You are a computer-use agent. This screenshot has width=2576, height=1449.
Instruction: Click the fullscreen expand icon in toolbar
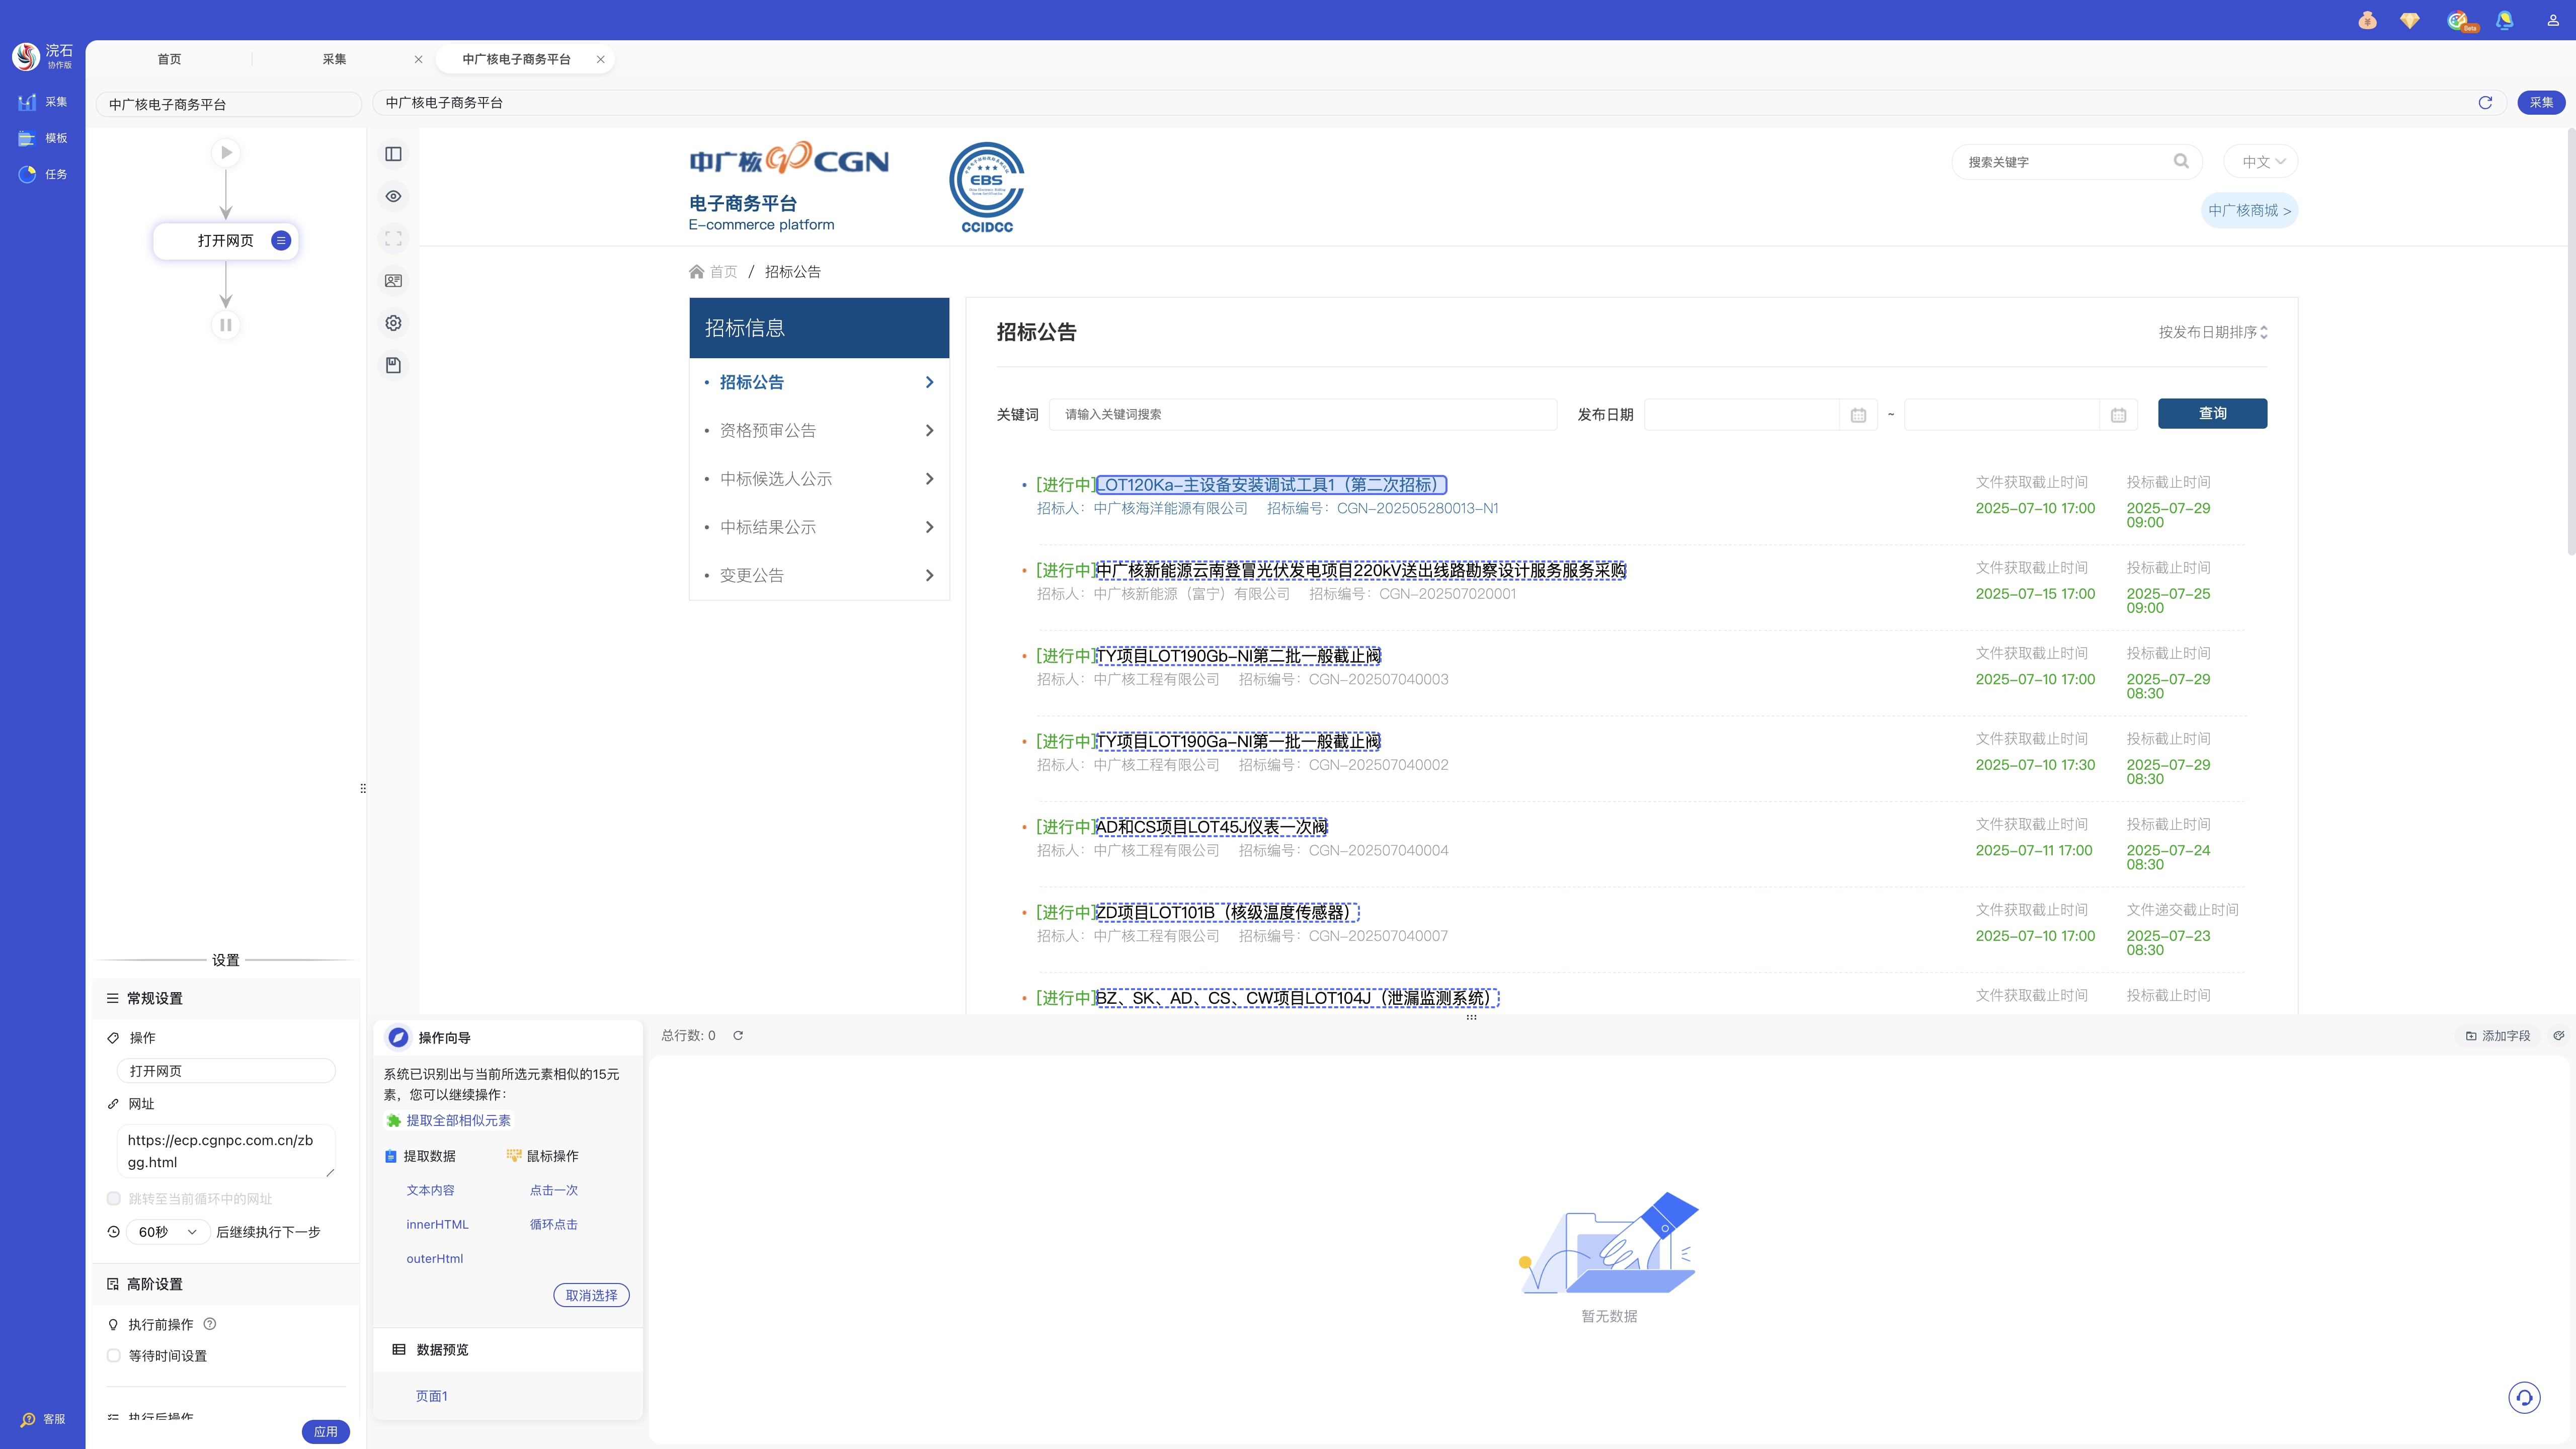tap(393, 239)
